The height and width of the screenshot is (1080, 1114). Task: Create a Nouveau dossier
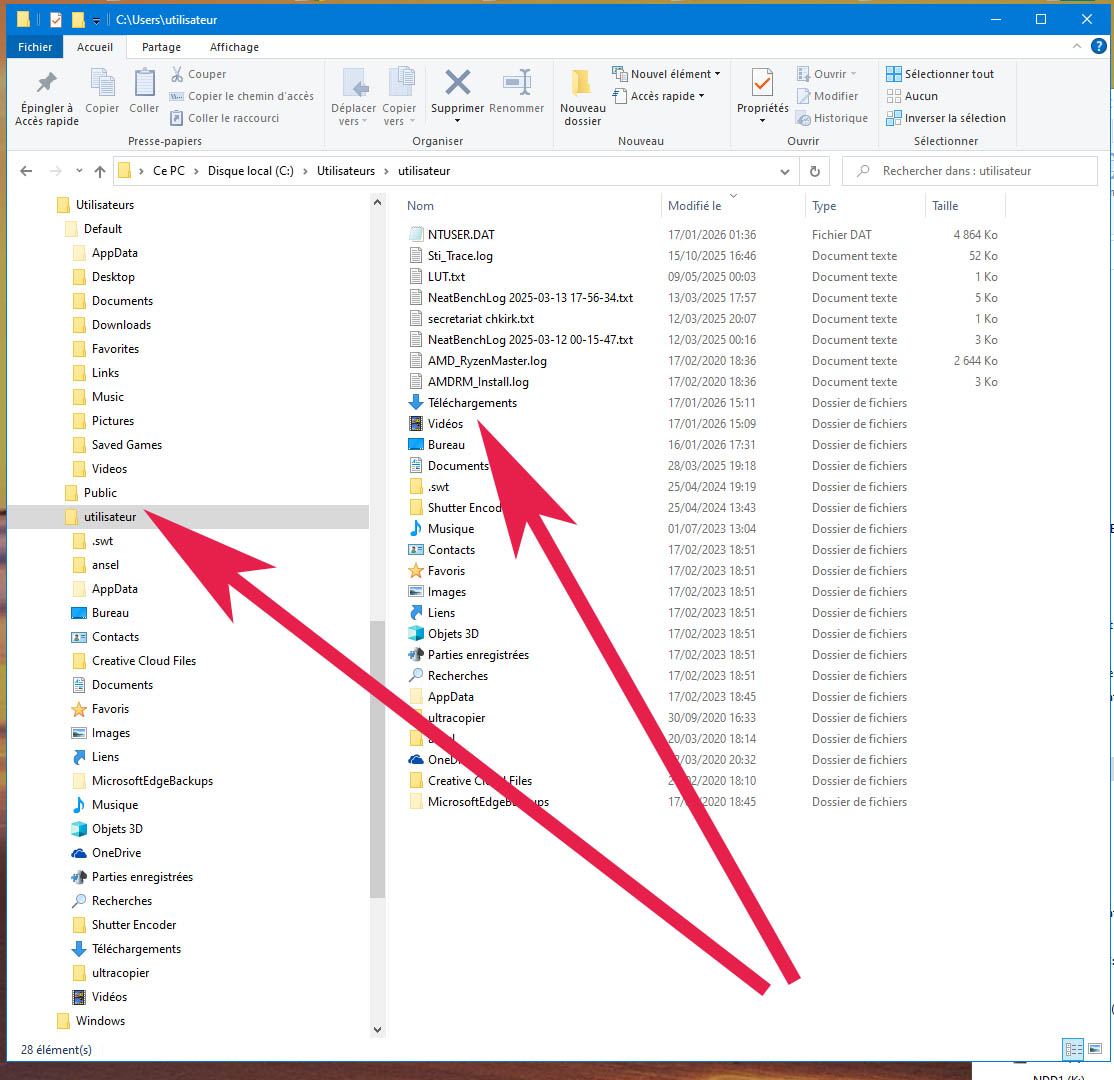tap(583, 98)
